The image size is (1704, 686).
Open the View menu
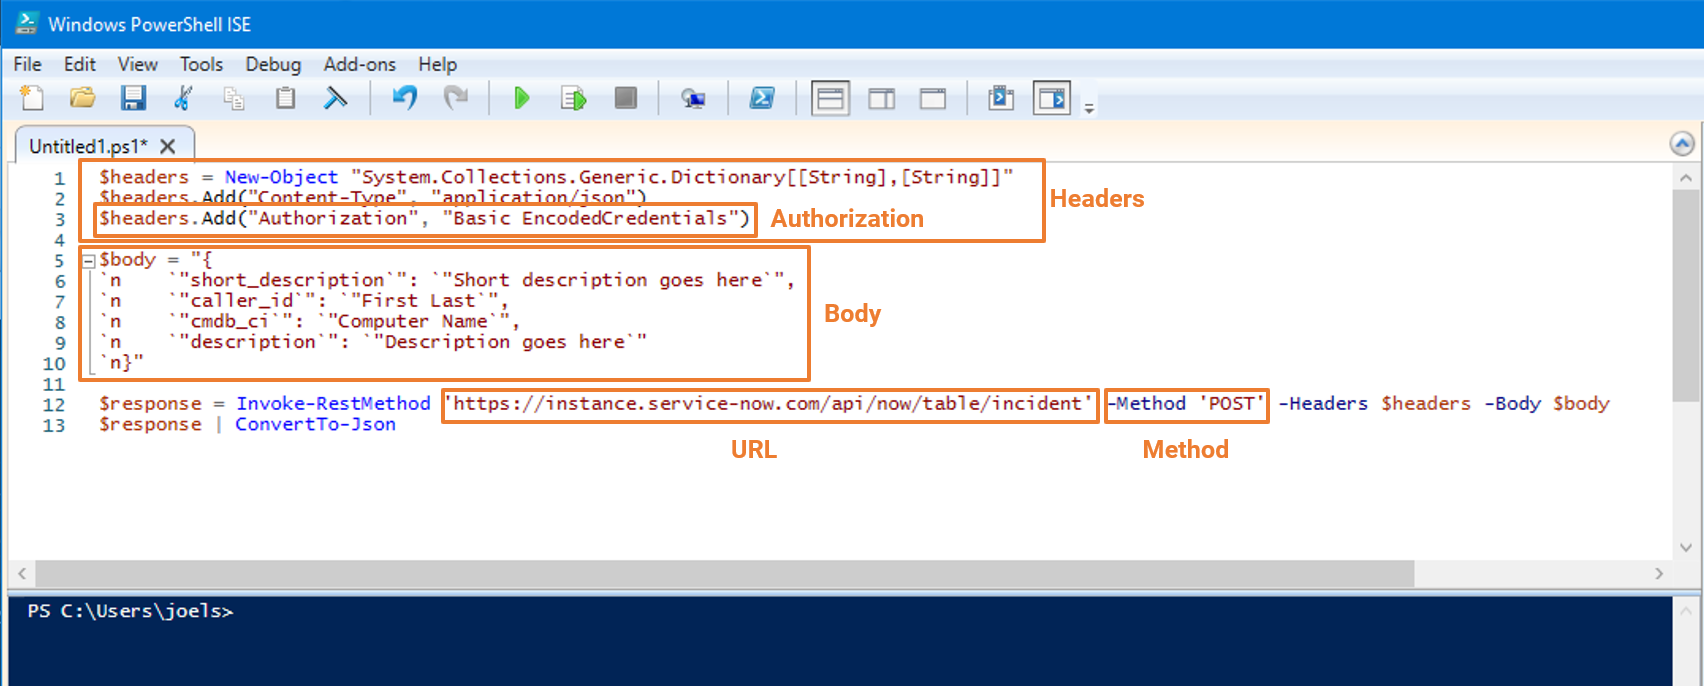click(x=137, y=64)
